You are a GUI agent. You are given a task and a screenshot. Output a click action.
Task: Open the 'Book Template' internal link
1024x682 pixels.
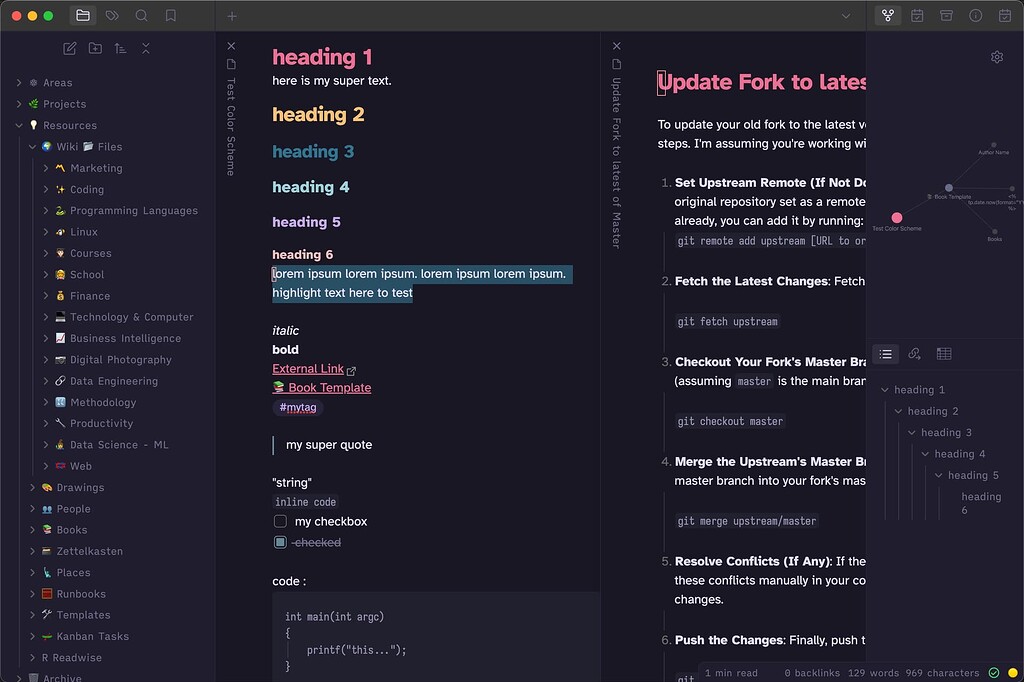tap(329, 388)
